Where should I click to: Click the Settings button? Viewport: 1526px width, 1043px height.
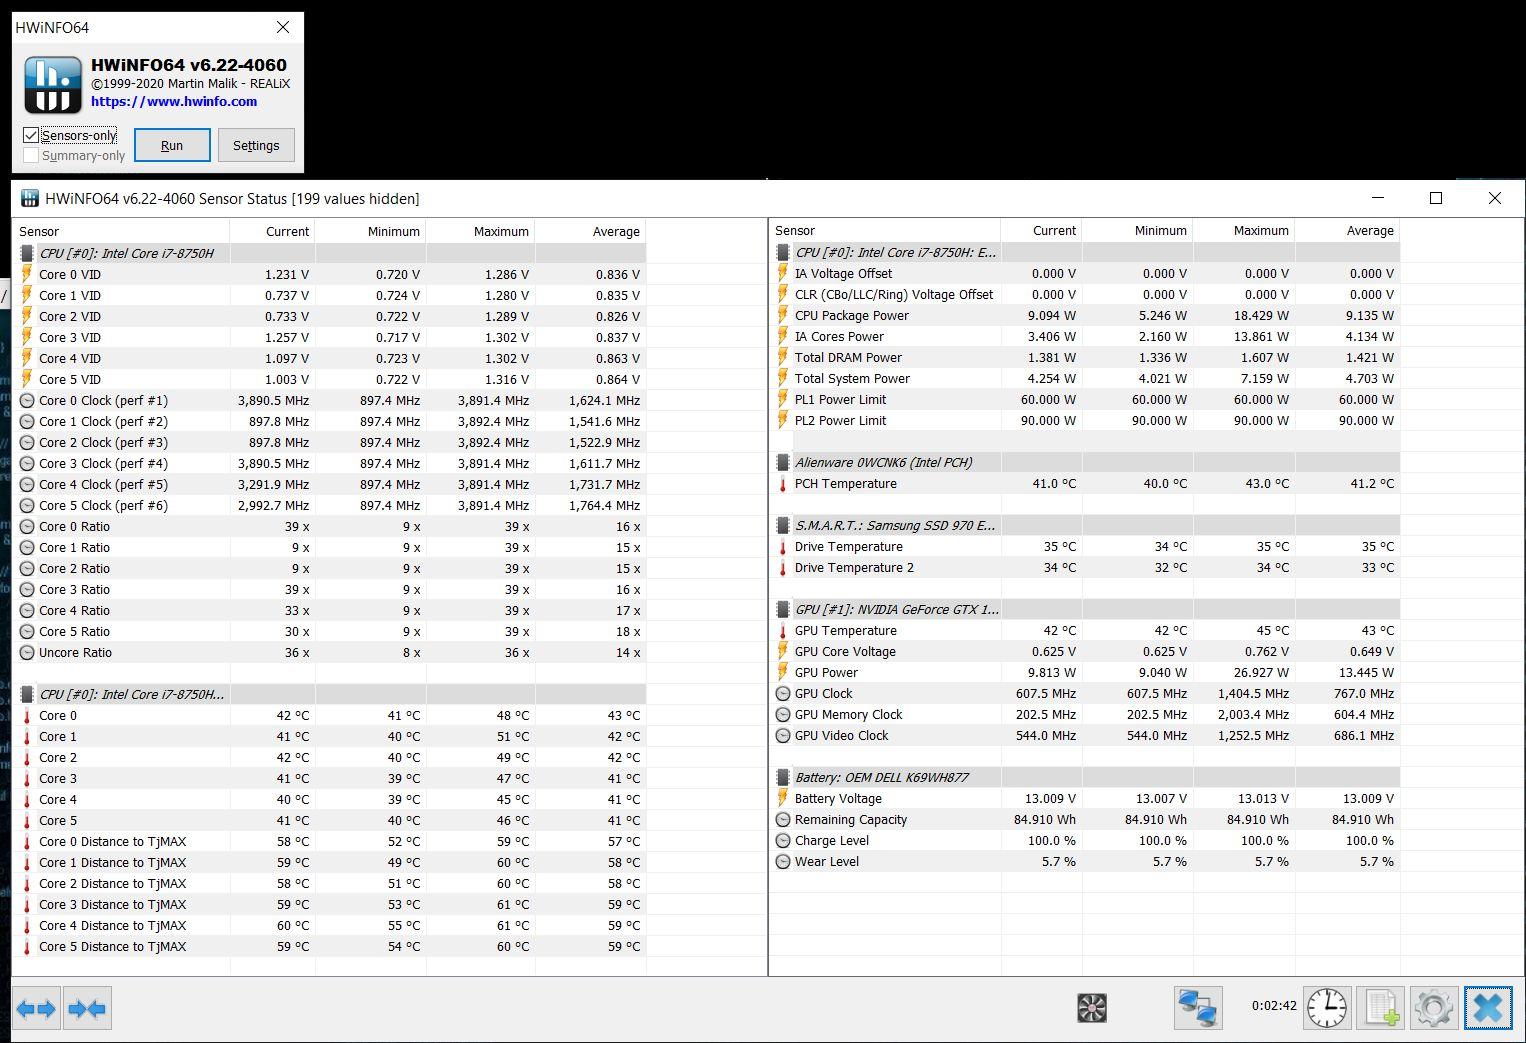[256, 145]
